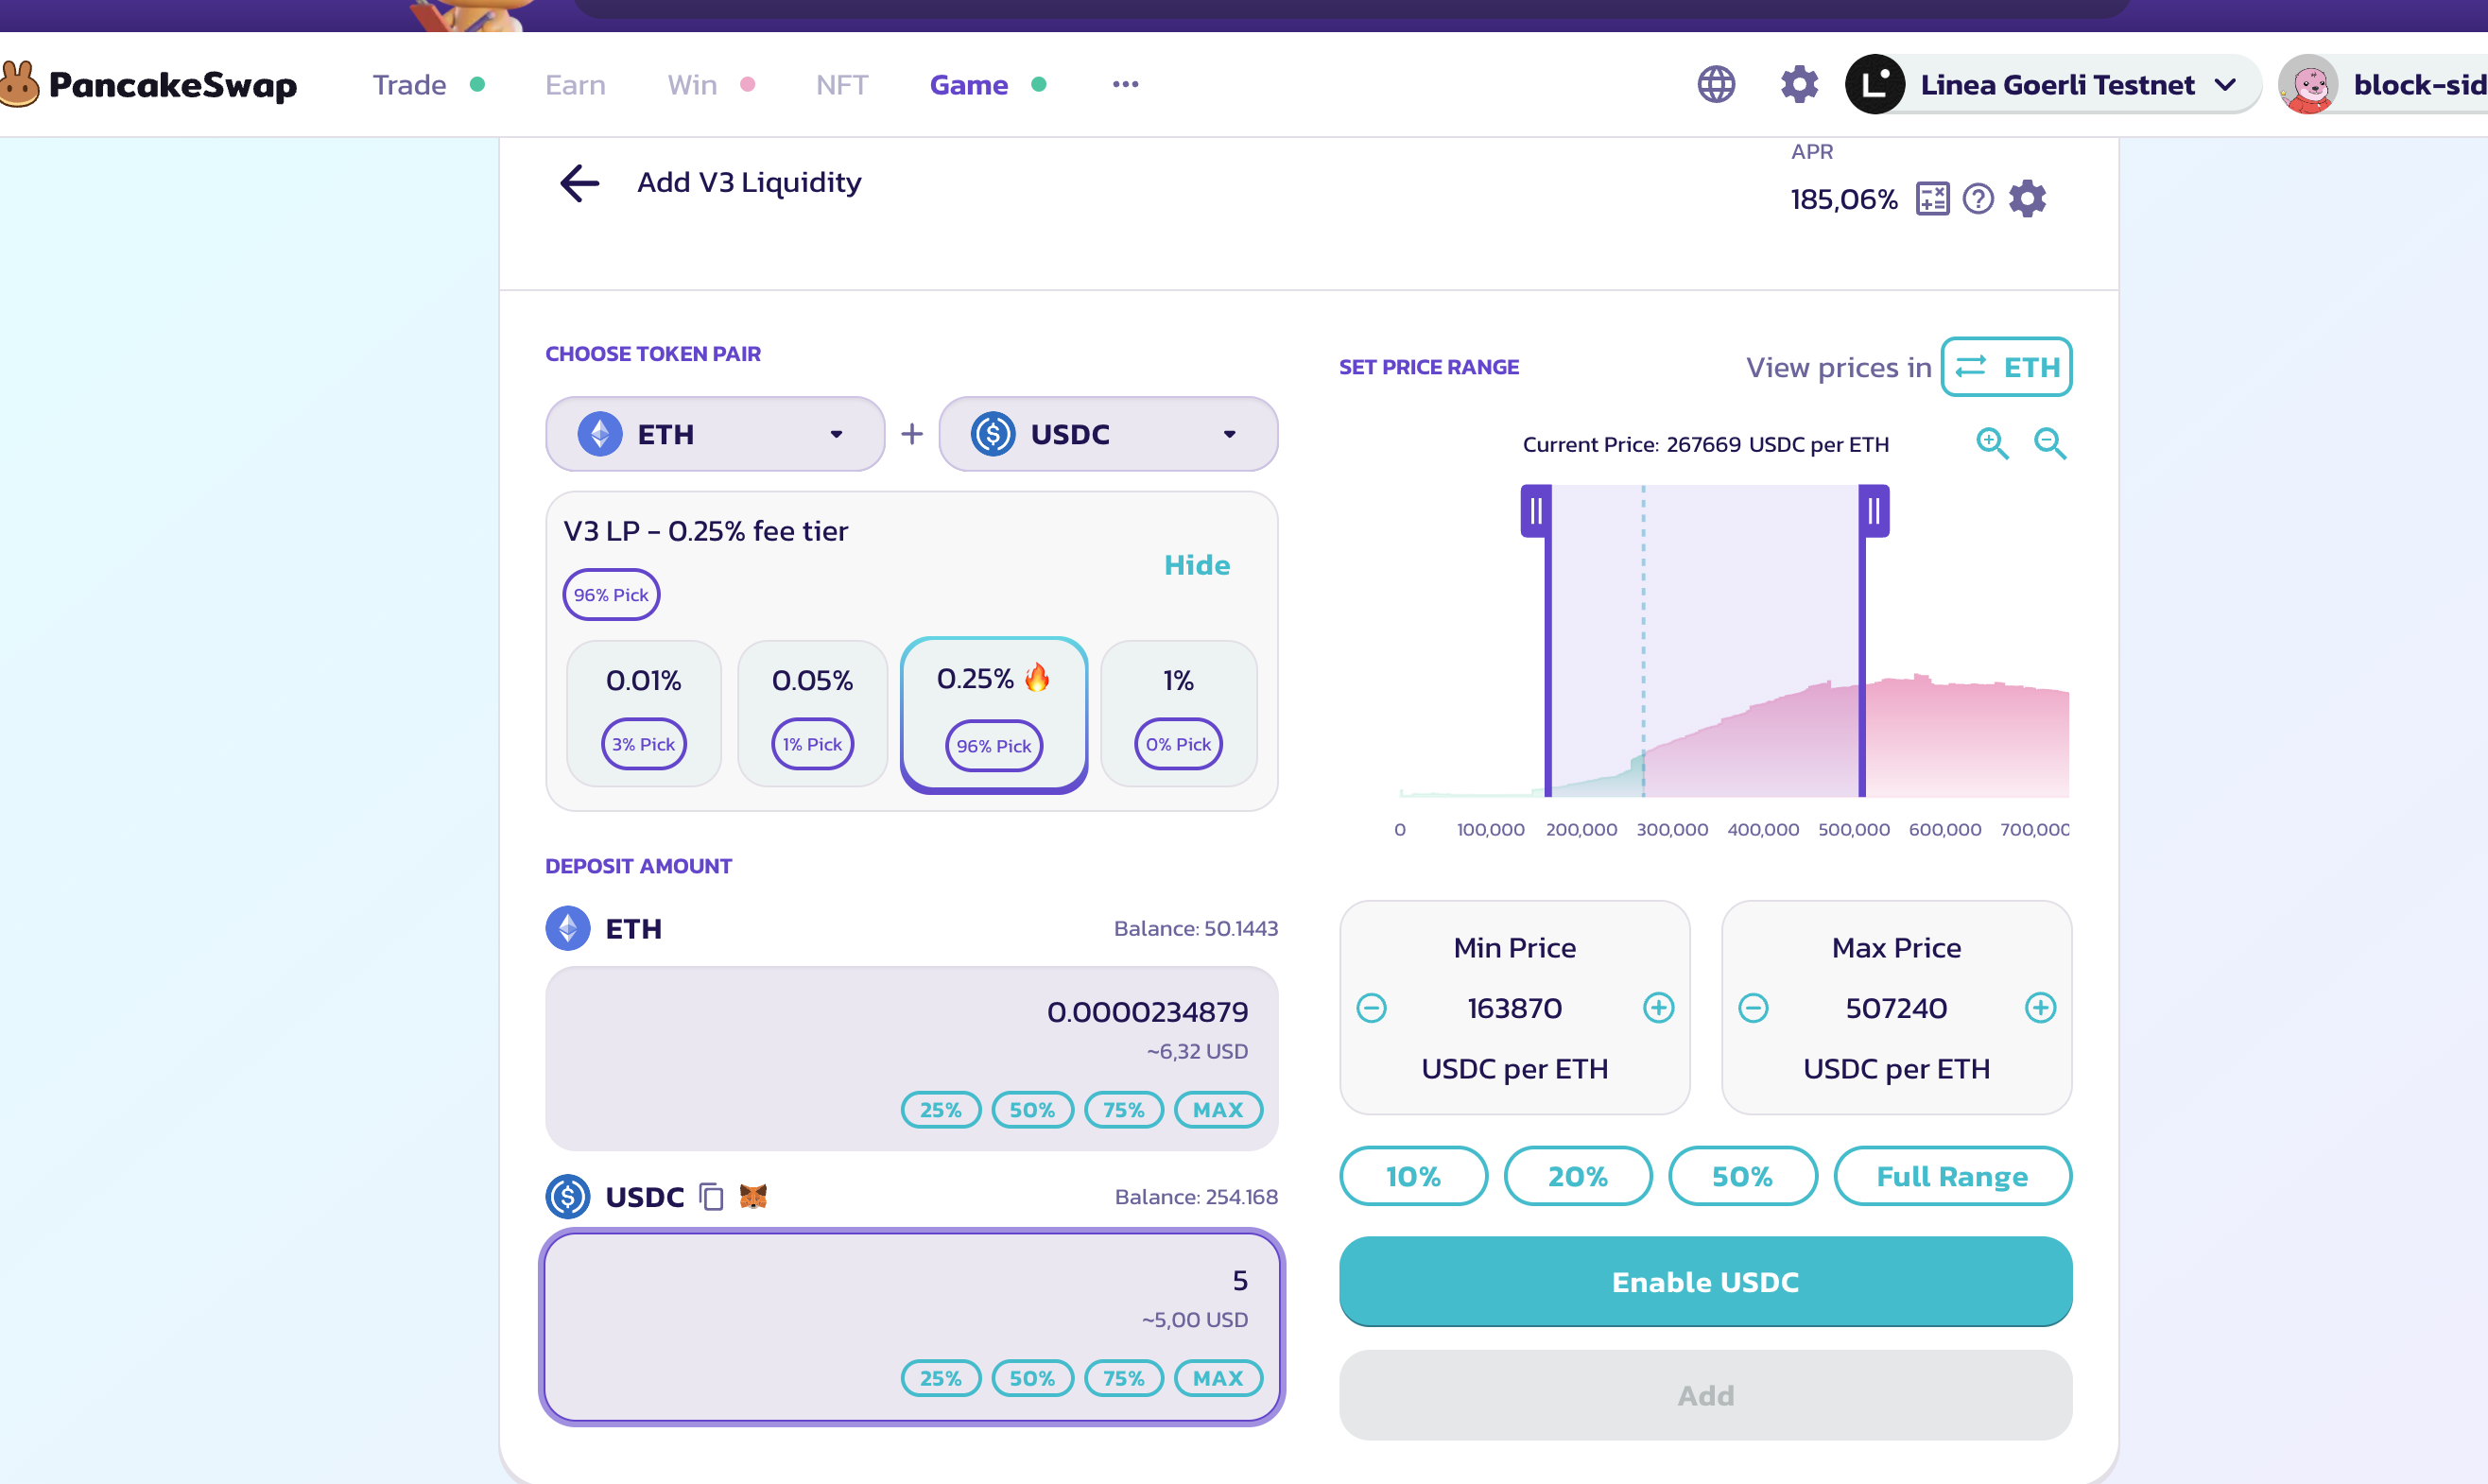The height and width of the screenshot is (1484, 2488).
Task: Click the Enable USDC button
Action: pos(1705,1282)
